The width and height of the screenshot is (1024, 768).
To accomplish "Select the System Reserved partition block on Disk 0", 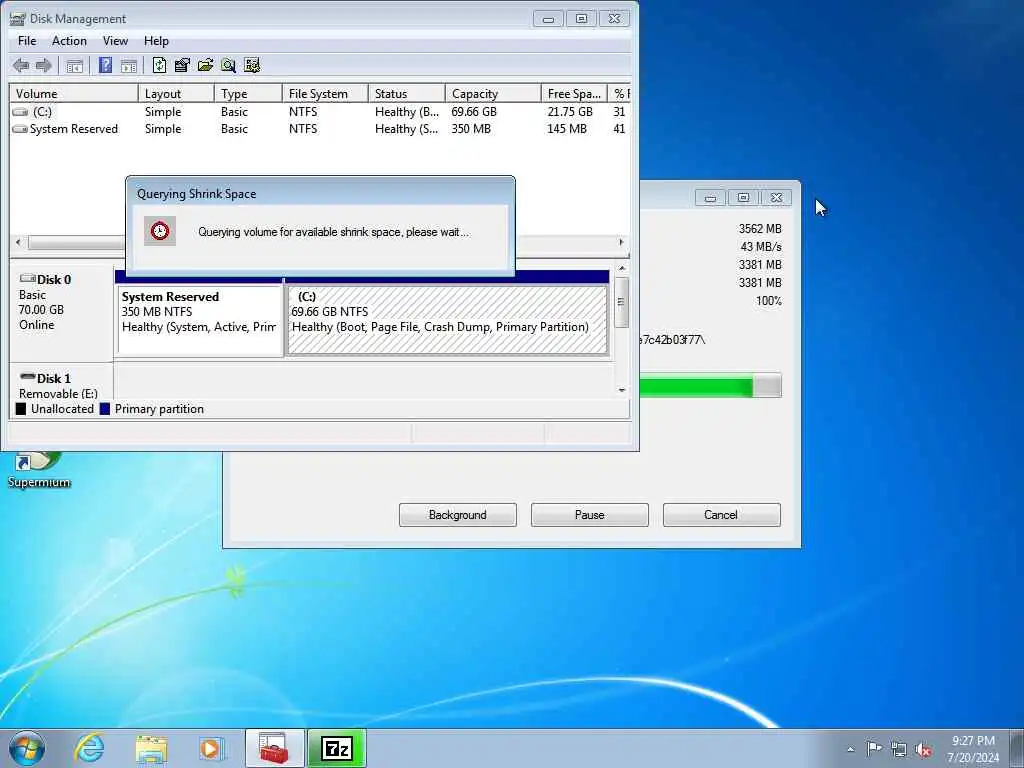I will [200, 320].
